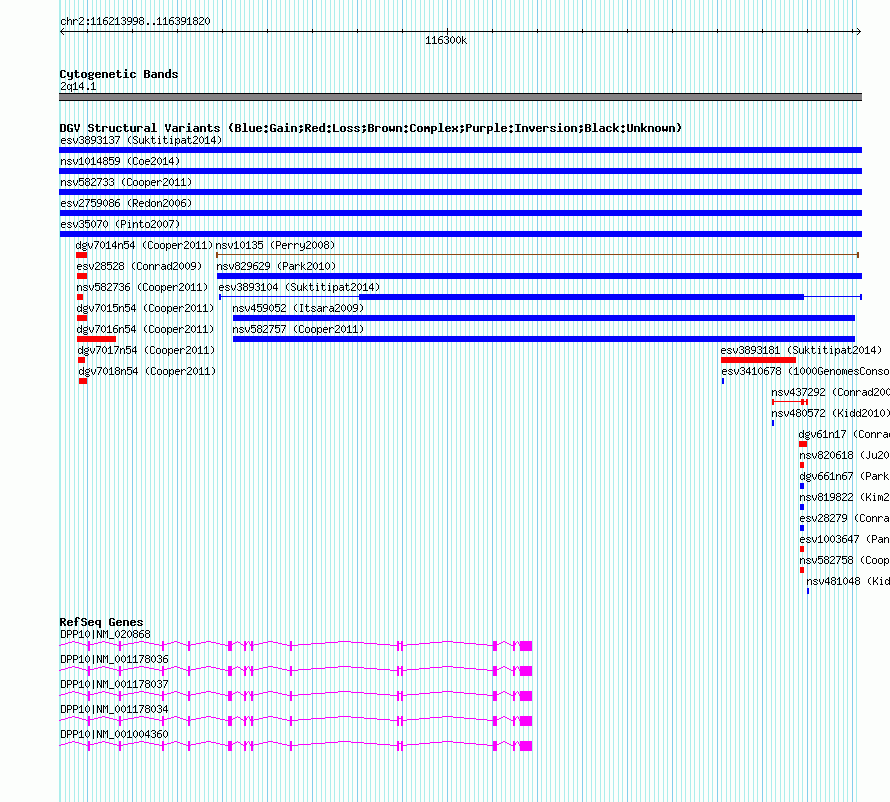Click the nsv10135 (Perry2008) label

pos(275,245)
